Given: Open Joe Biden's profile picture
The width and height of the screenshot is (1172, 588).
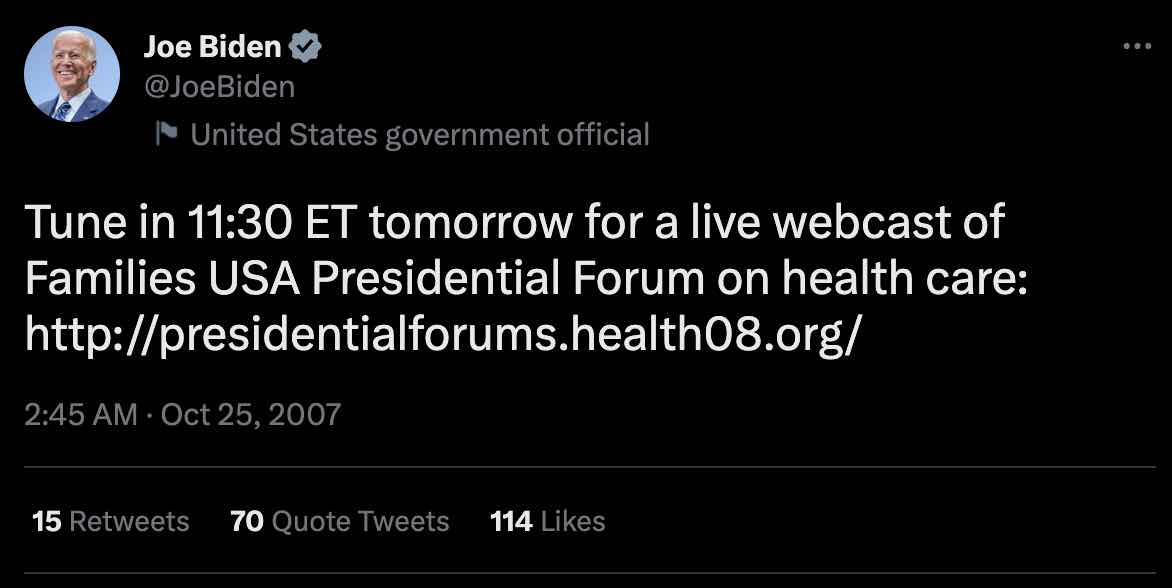Looking at the screenshot, I should [72, 74].
